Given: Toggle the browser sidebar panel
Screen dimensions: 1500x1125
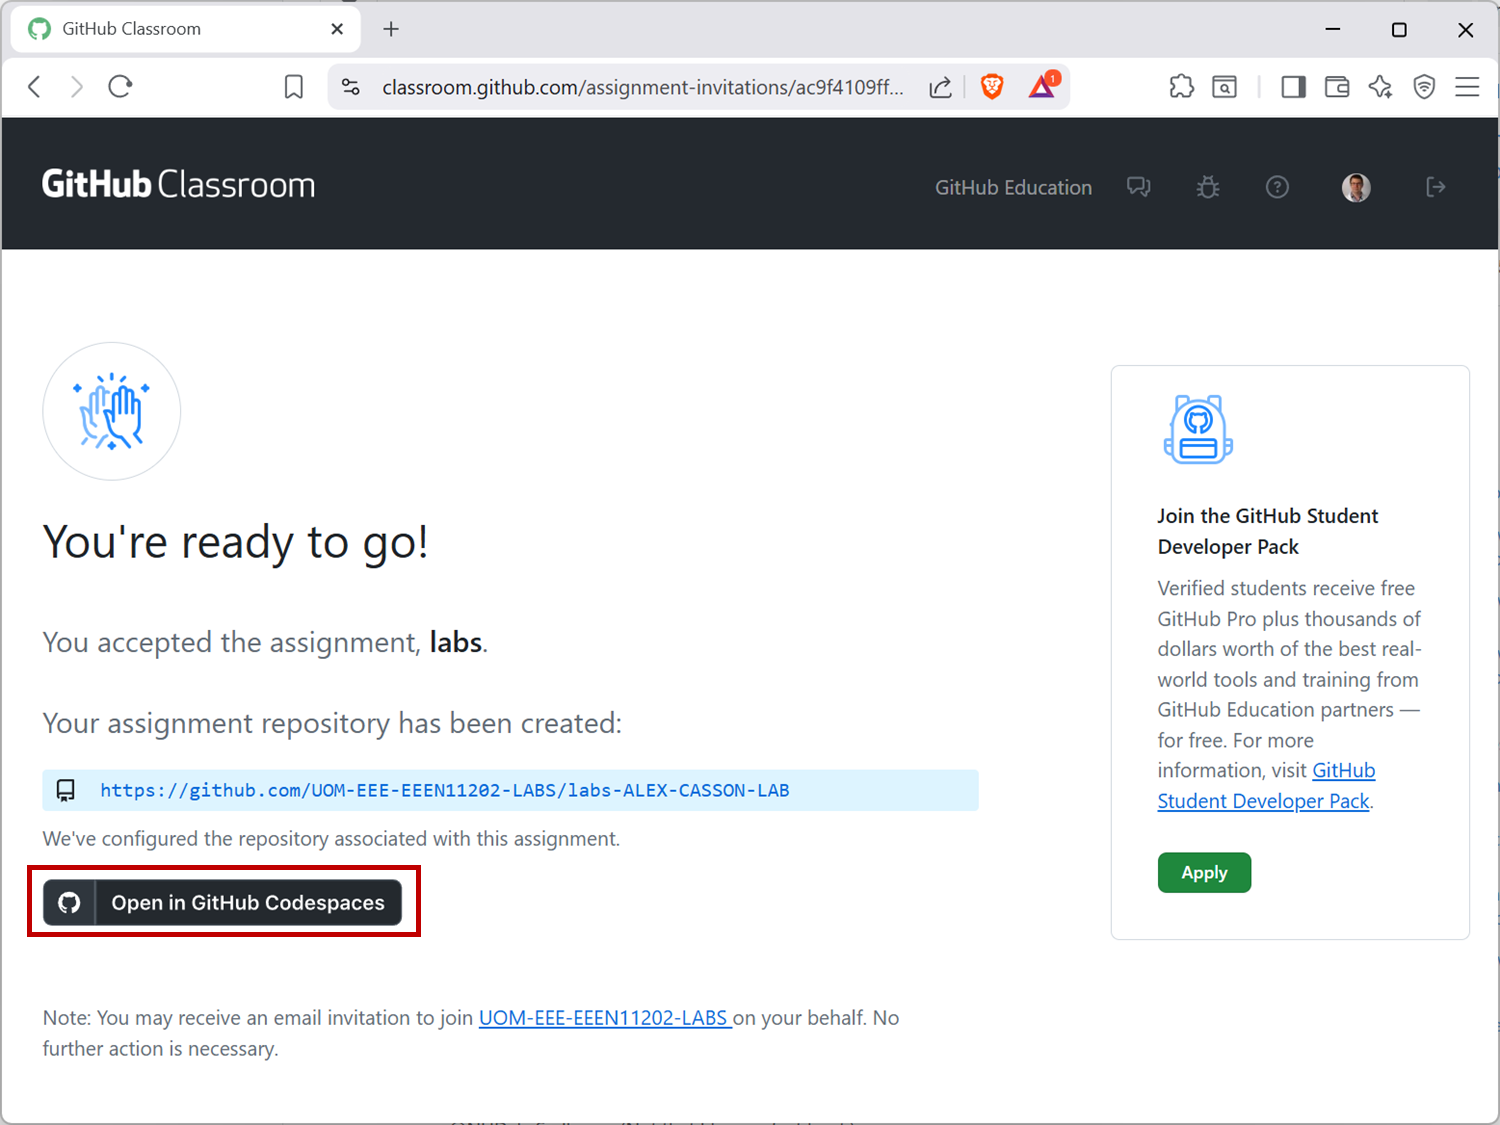Looking at the screenshot, I should [1293, 87].
